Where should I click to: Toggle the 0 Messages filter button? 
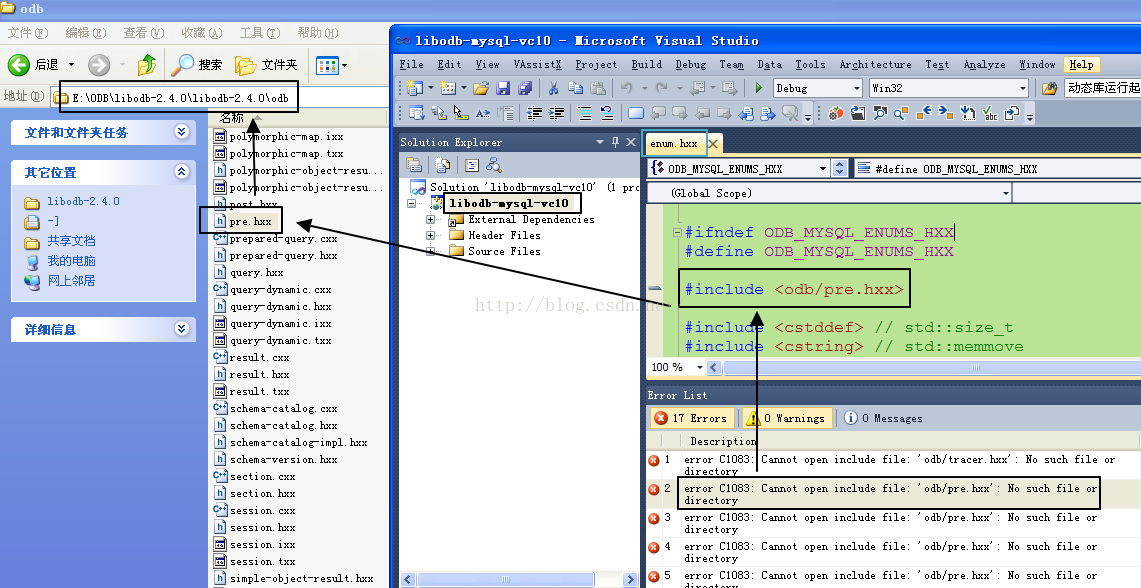[x=883, y=418]
